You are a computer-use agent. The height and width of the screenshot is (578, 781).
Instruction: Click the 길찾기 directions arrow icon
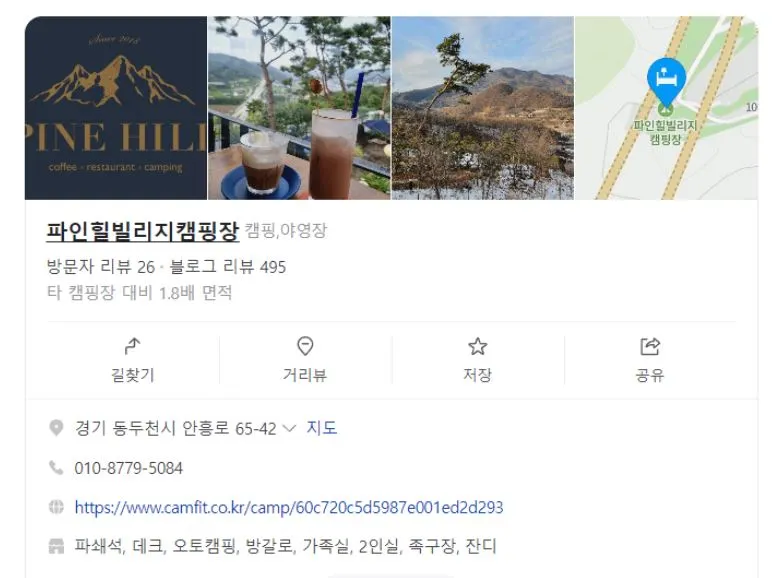[x=132, y=346]
